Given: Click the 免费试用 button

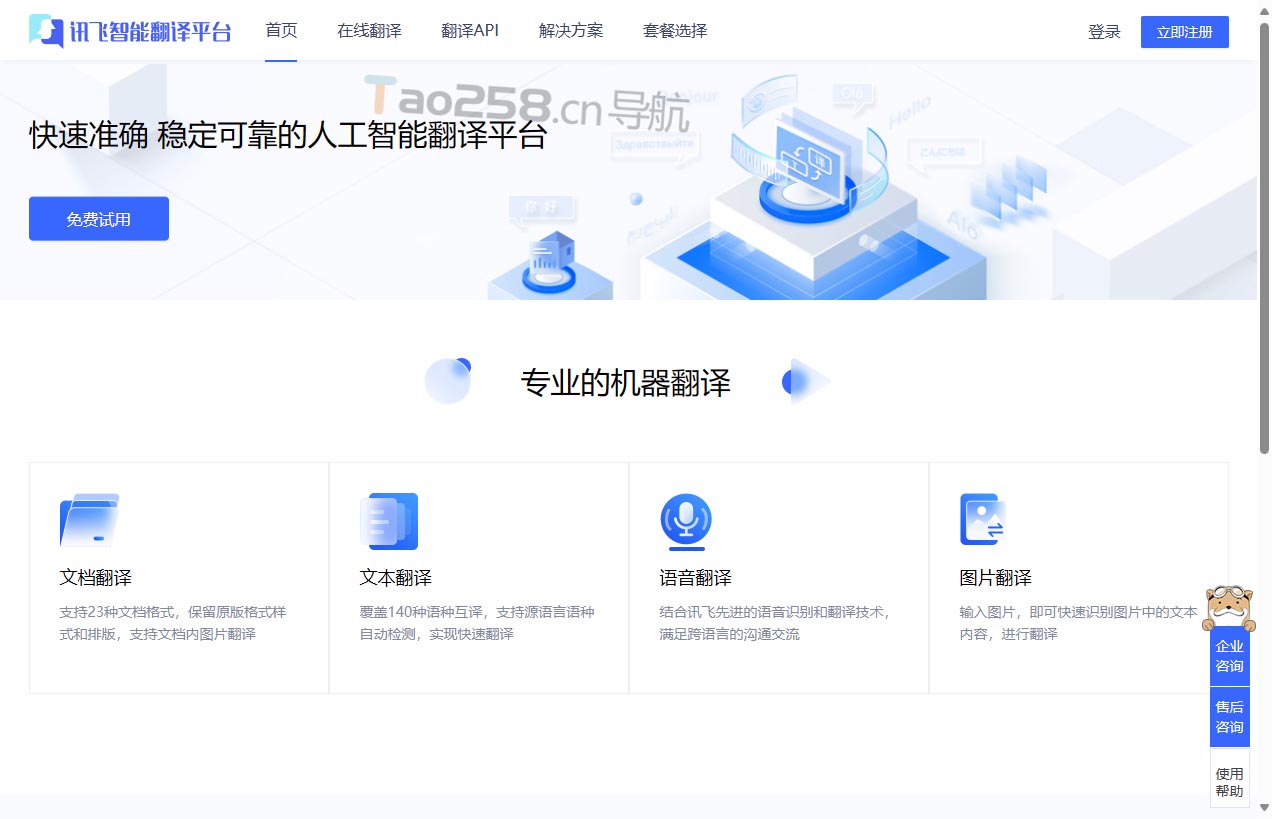Looking at the screenshot, I should pyautogui.click(x=99, y=219).
